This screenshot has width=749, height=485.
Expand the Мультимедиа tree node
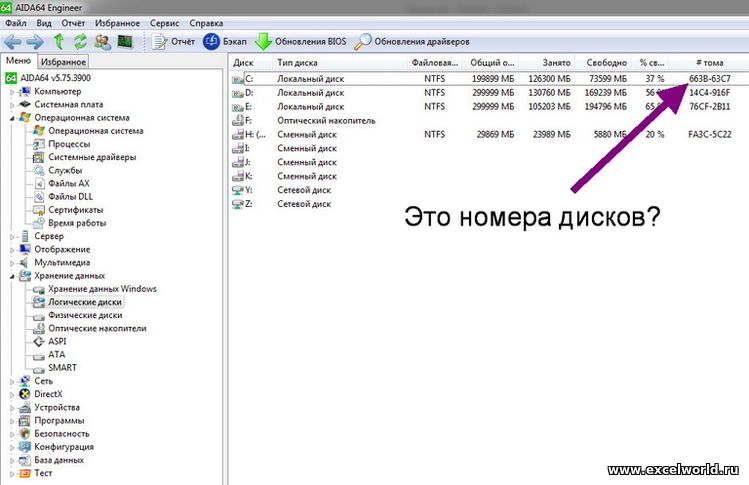12,263
